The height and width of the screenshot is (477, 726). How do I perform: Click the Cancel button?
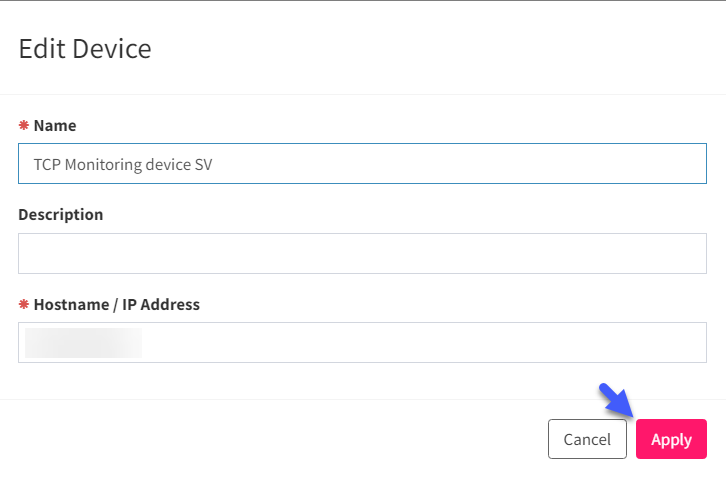coord(587,439)
